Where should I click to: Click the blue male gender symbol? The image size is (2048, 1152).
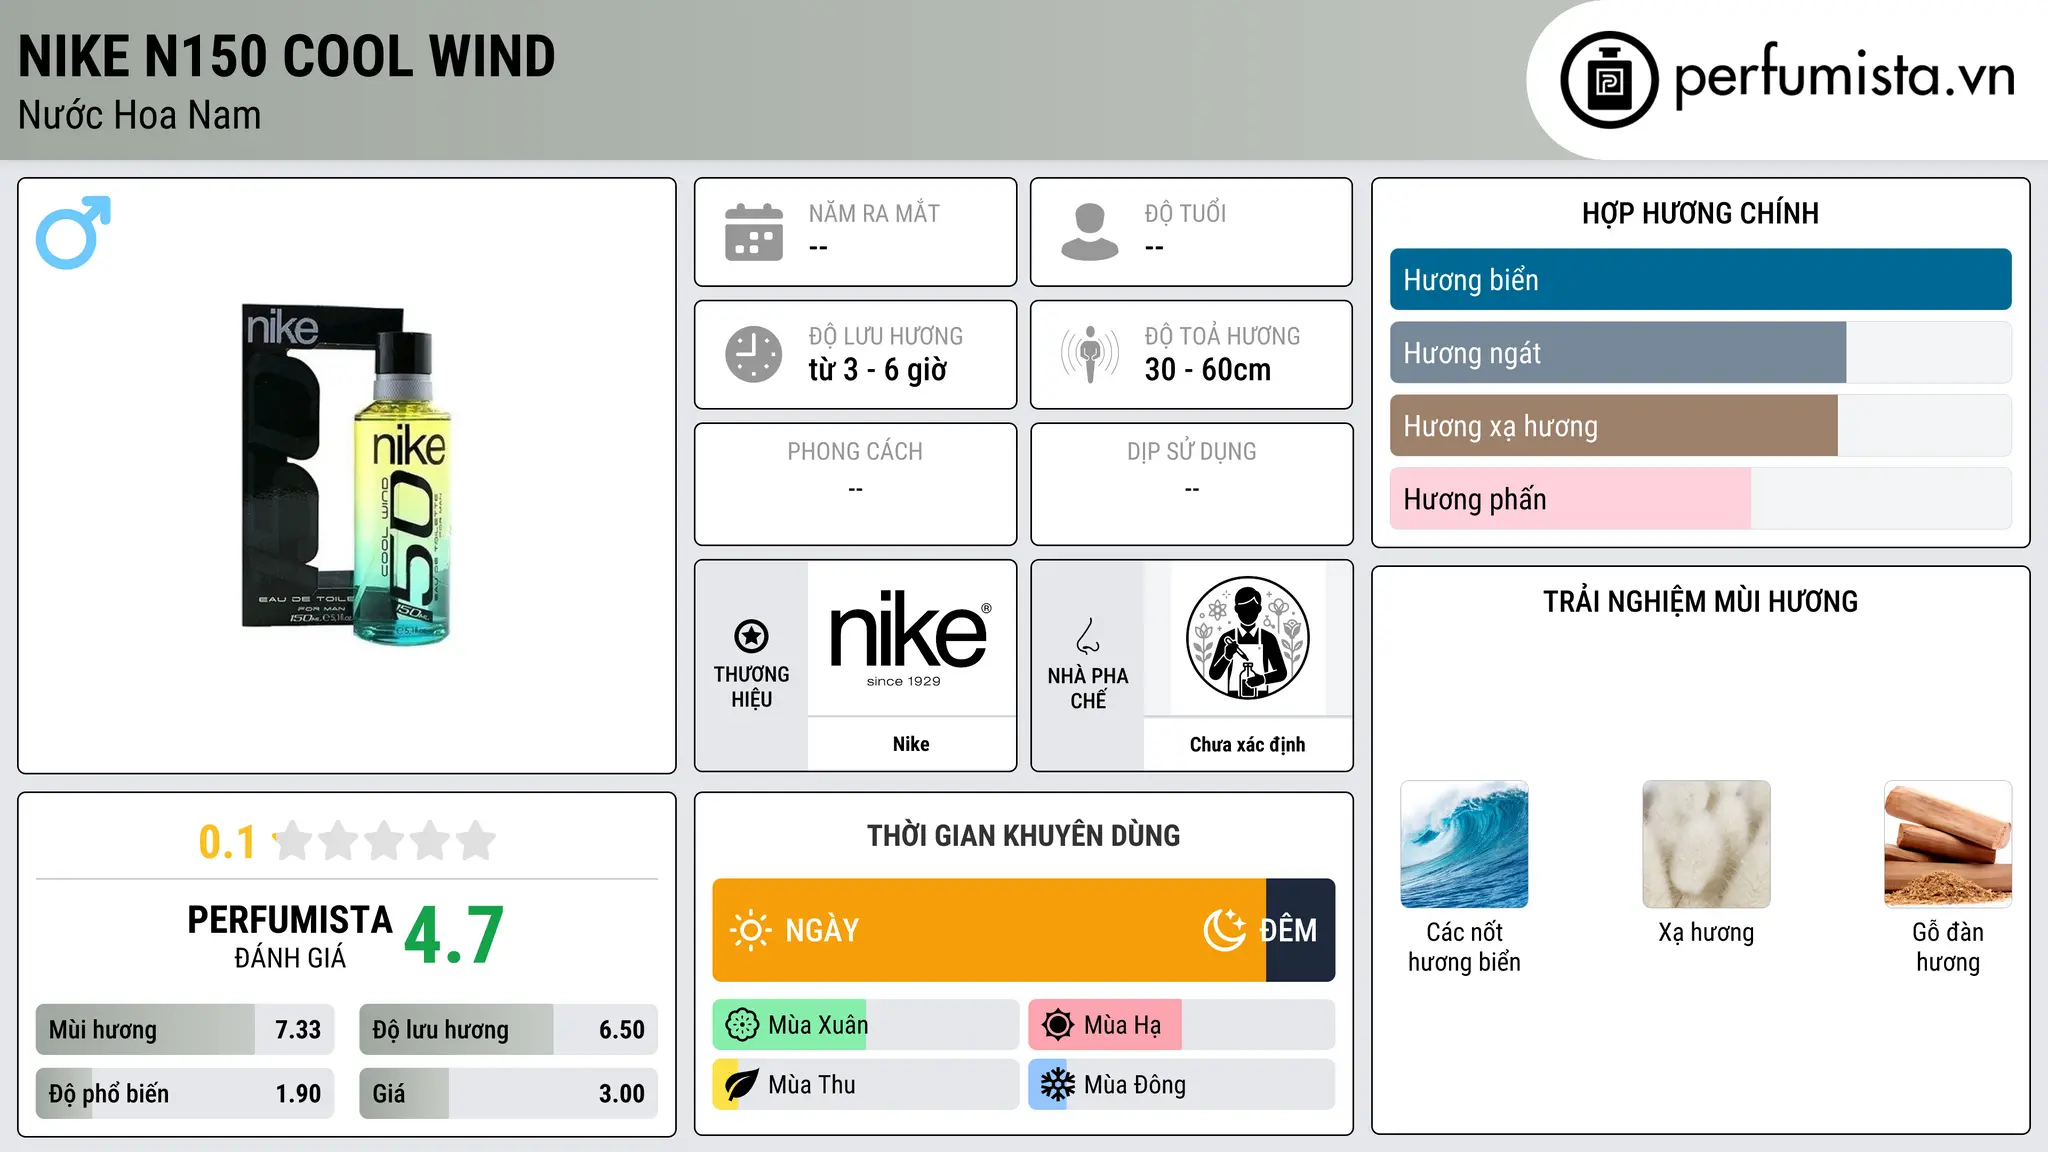point(73,232)
